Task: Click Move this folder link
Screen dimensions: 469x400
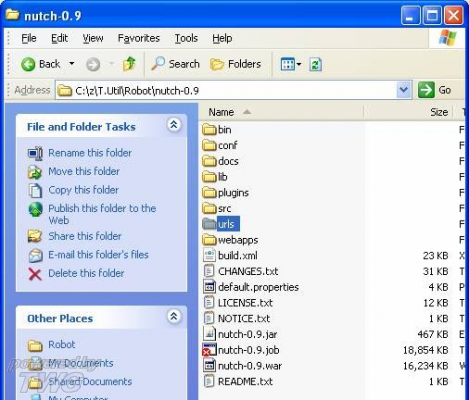Action: (84, 171)
